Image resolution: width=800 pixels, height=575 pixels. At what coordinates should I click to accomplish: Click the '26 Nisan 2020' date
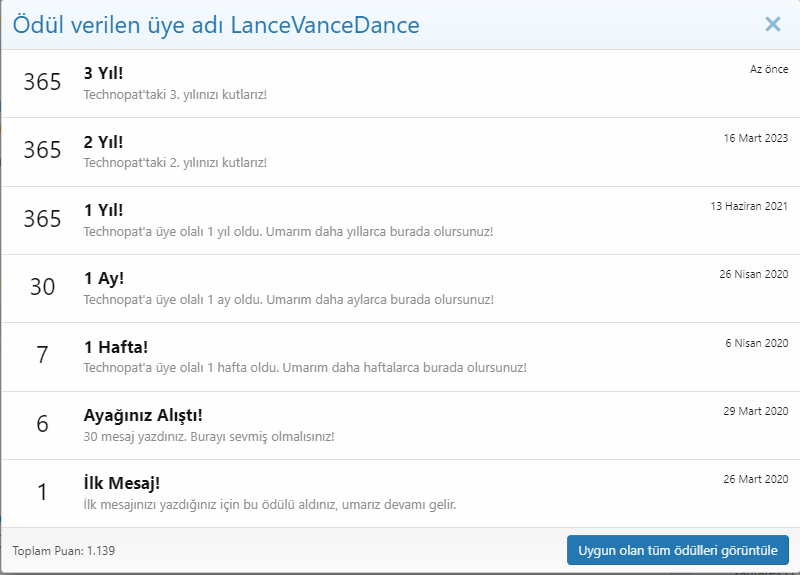[x=753, y=274]
